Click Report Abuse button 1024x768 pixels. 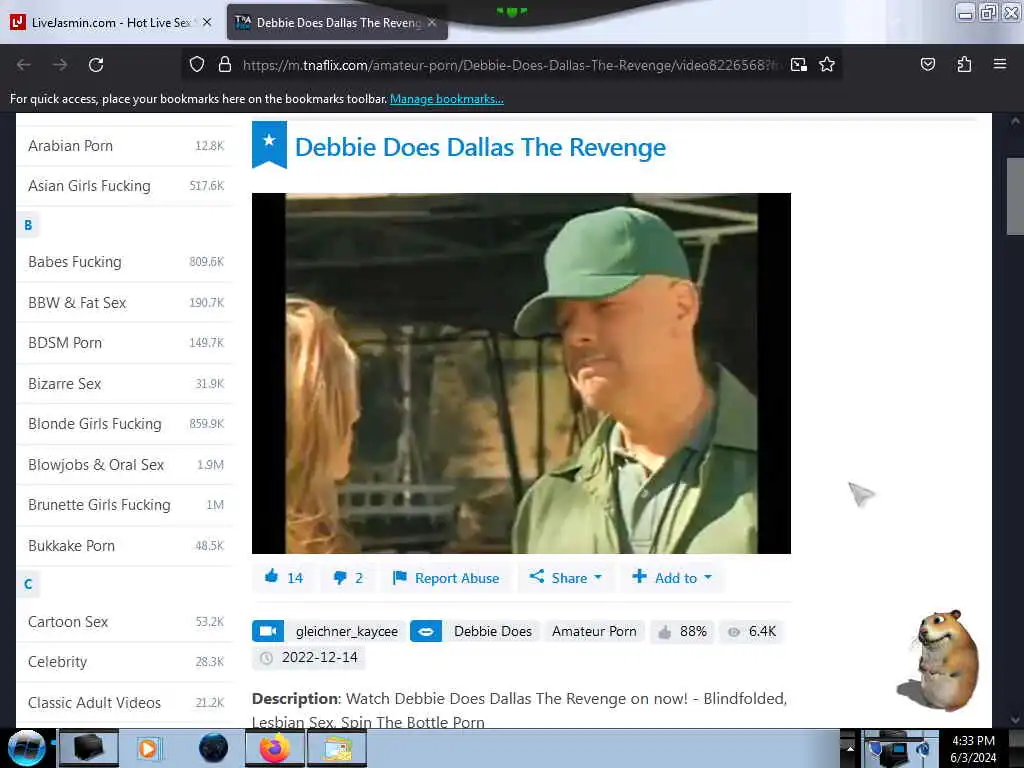point(446,578)
